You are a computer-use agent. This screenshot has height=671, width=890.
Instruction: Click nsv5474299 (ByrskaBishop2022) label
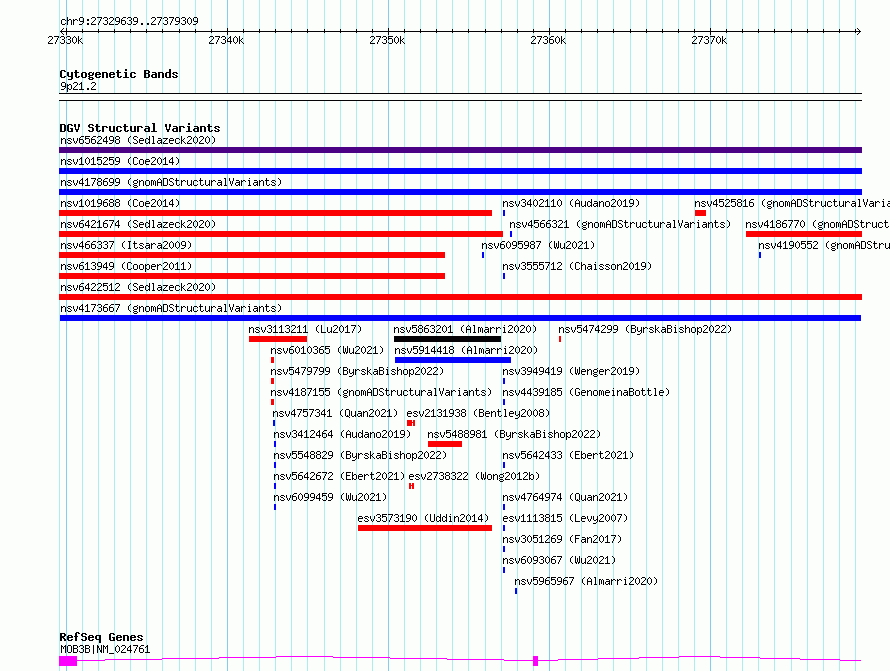click(x=645, y=329)
